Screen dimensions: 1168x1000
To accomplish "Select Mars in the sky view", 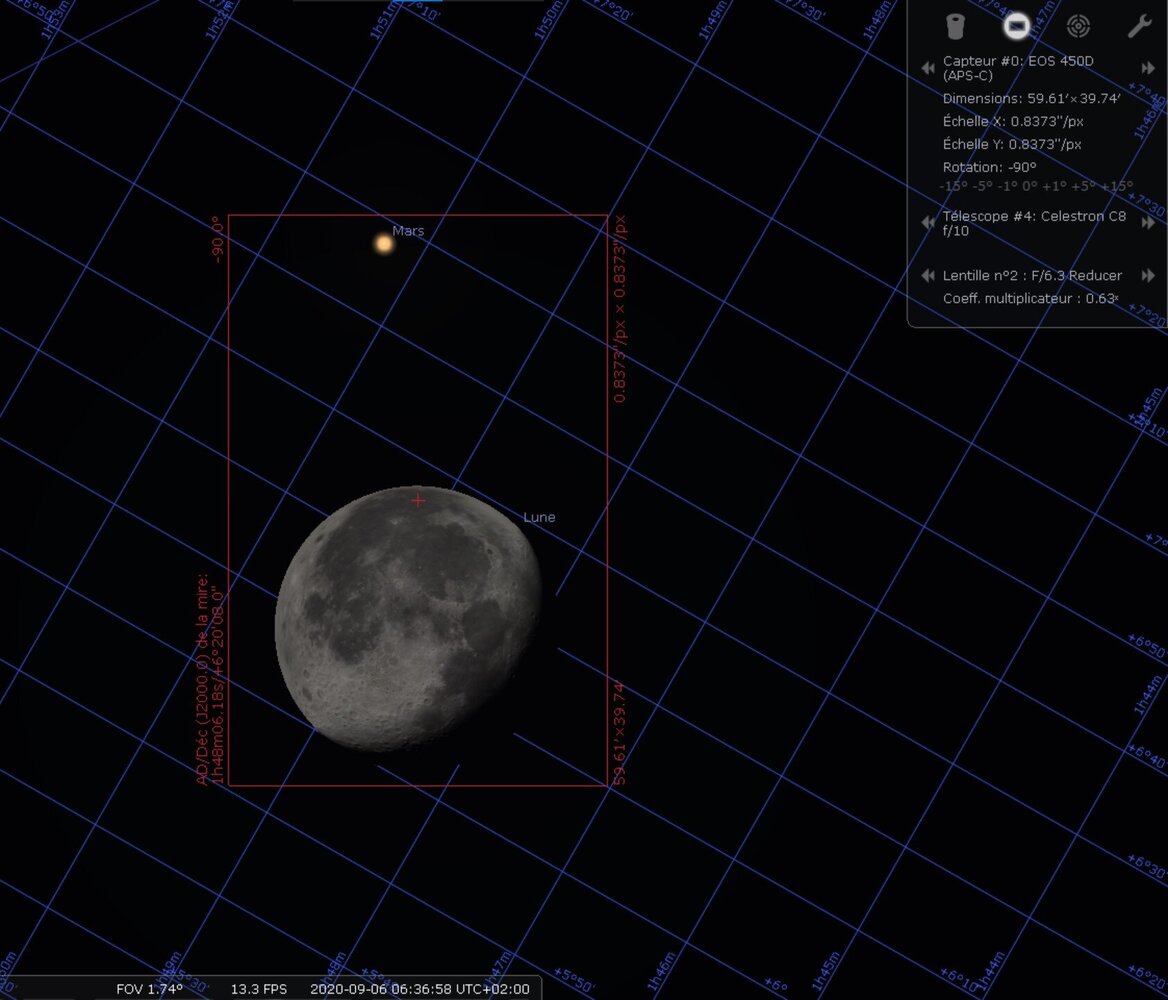I will [384, 243].
